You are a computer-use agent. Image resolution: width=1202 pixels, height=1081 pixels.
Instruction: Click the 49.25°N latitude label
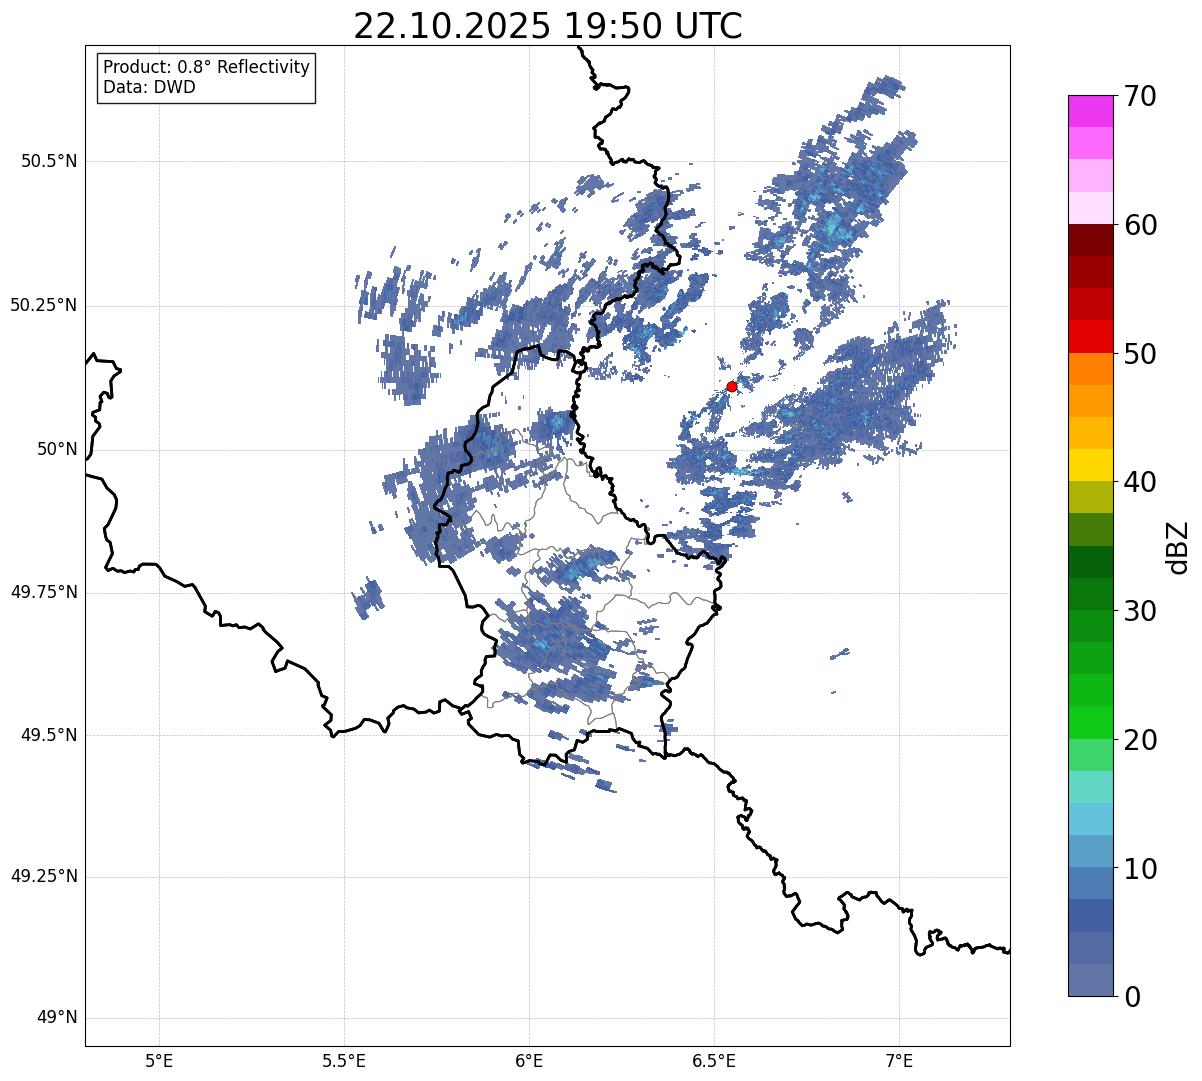[44, 877]
